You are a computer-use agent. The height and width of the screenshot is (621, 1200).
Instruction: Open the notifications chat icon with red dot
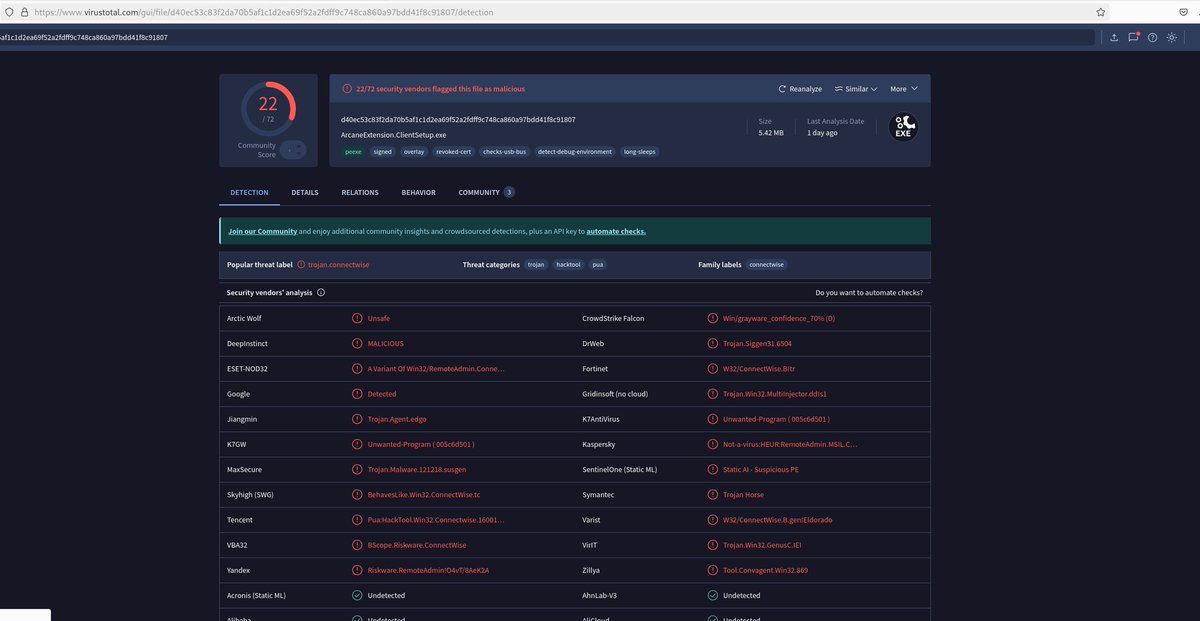1133,37
